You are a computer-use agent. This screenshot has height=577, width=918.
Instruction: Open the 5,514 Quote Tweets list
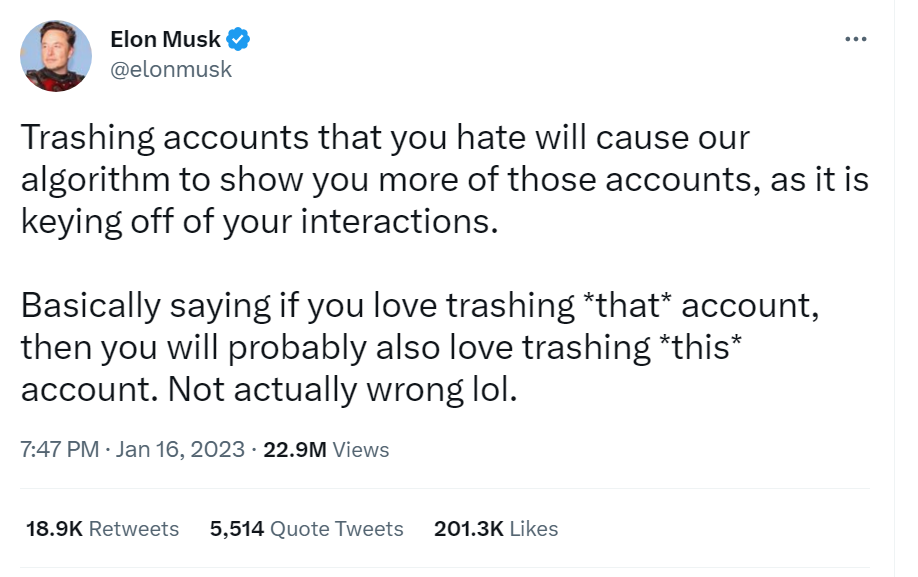click(x=307, y=528)
